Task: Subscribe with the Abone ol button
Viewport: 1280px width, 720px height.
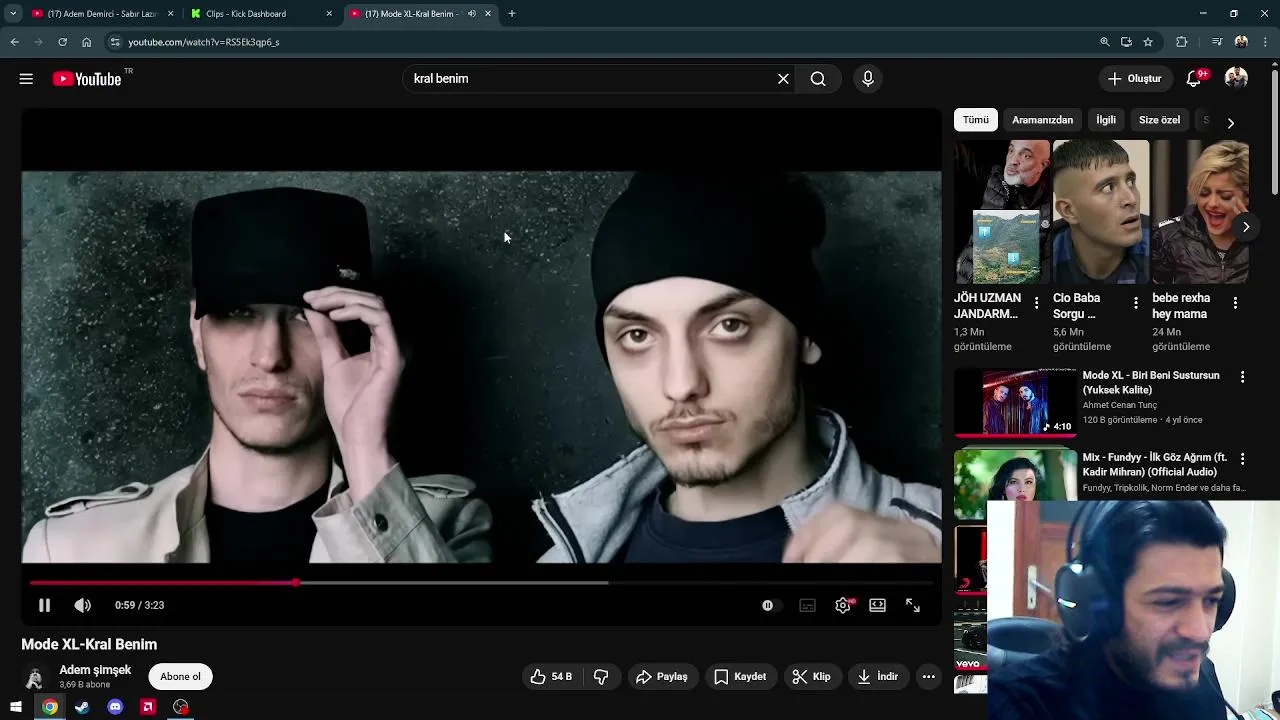Action: point(180,677)
